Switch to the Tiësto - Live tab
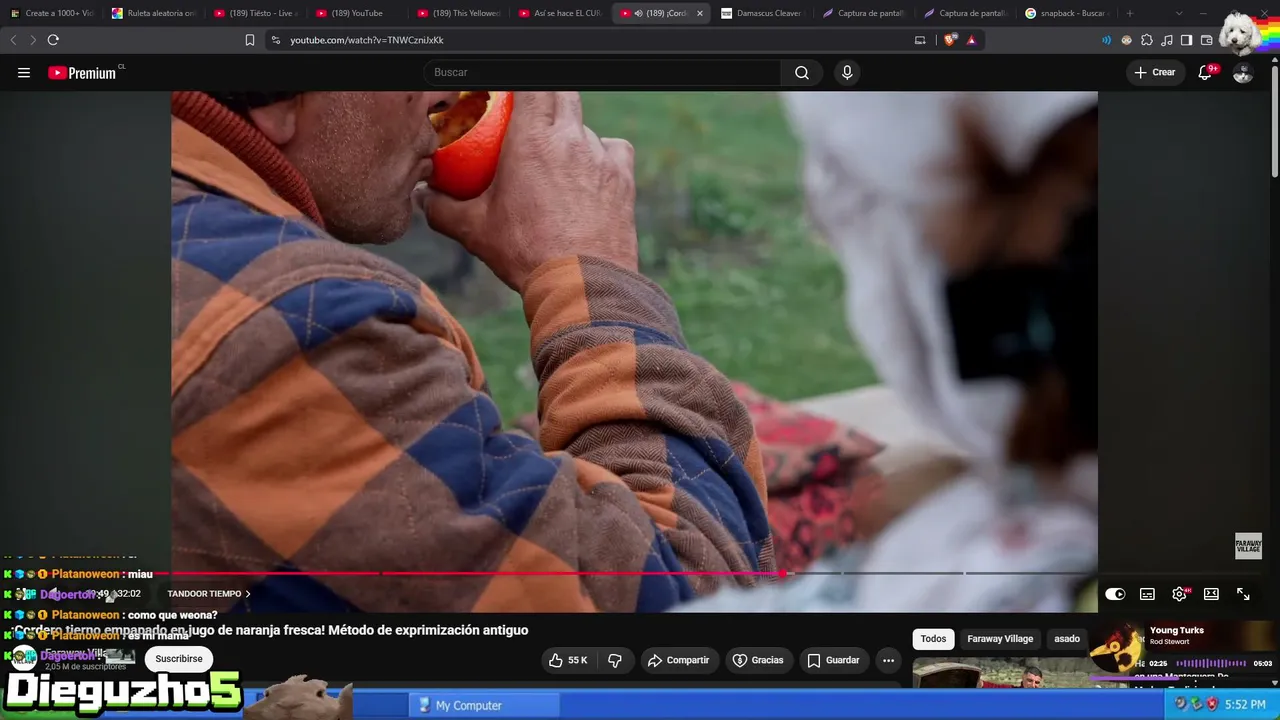This screenshot has width=1280, height=720. click(257, 13)
